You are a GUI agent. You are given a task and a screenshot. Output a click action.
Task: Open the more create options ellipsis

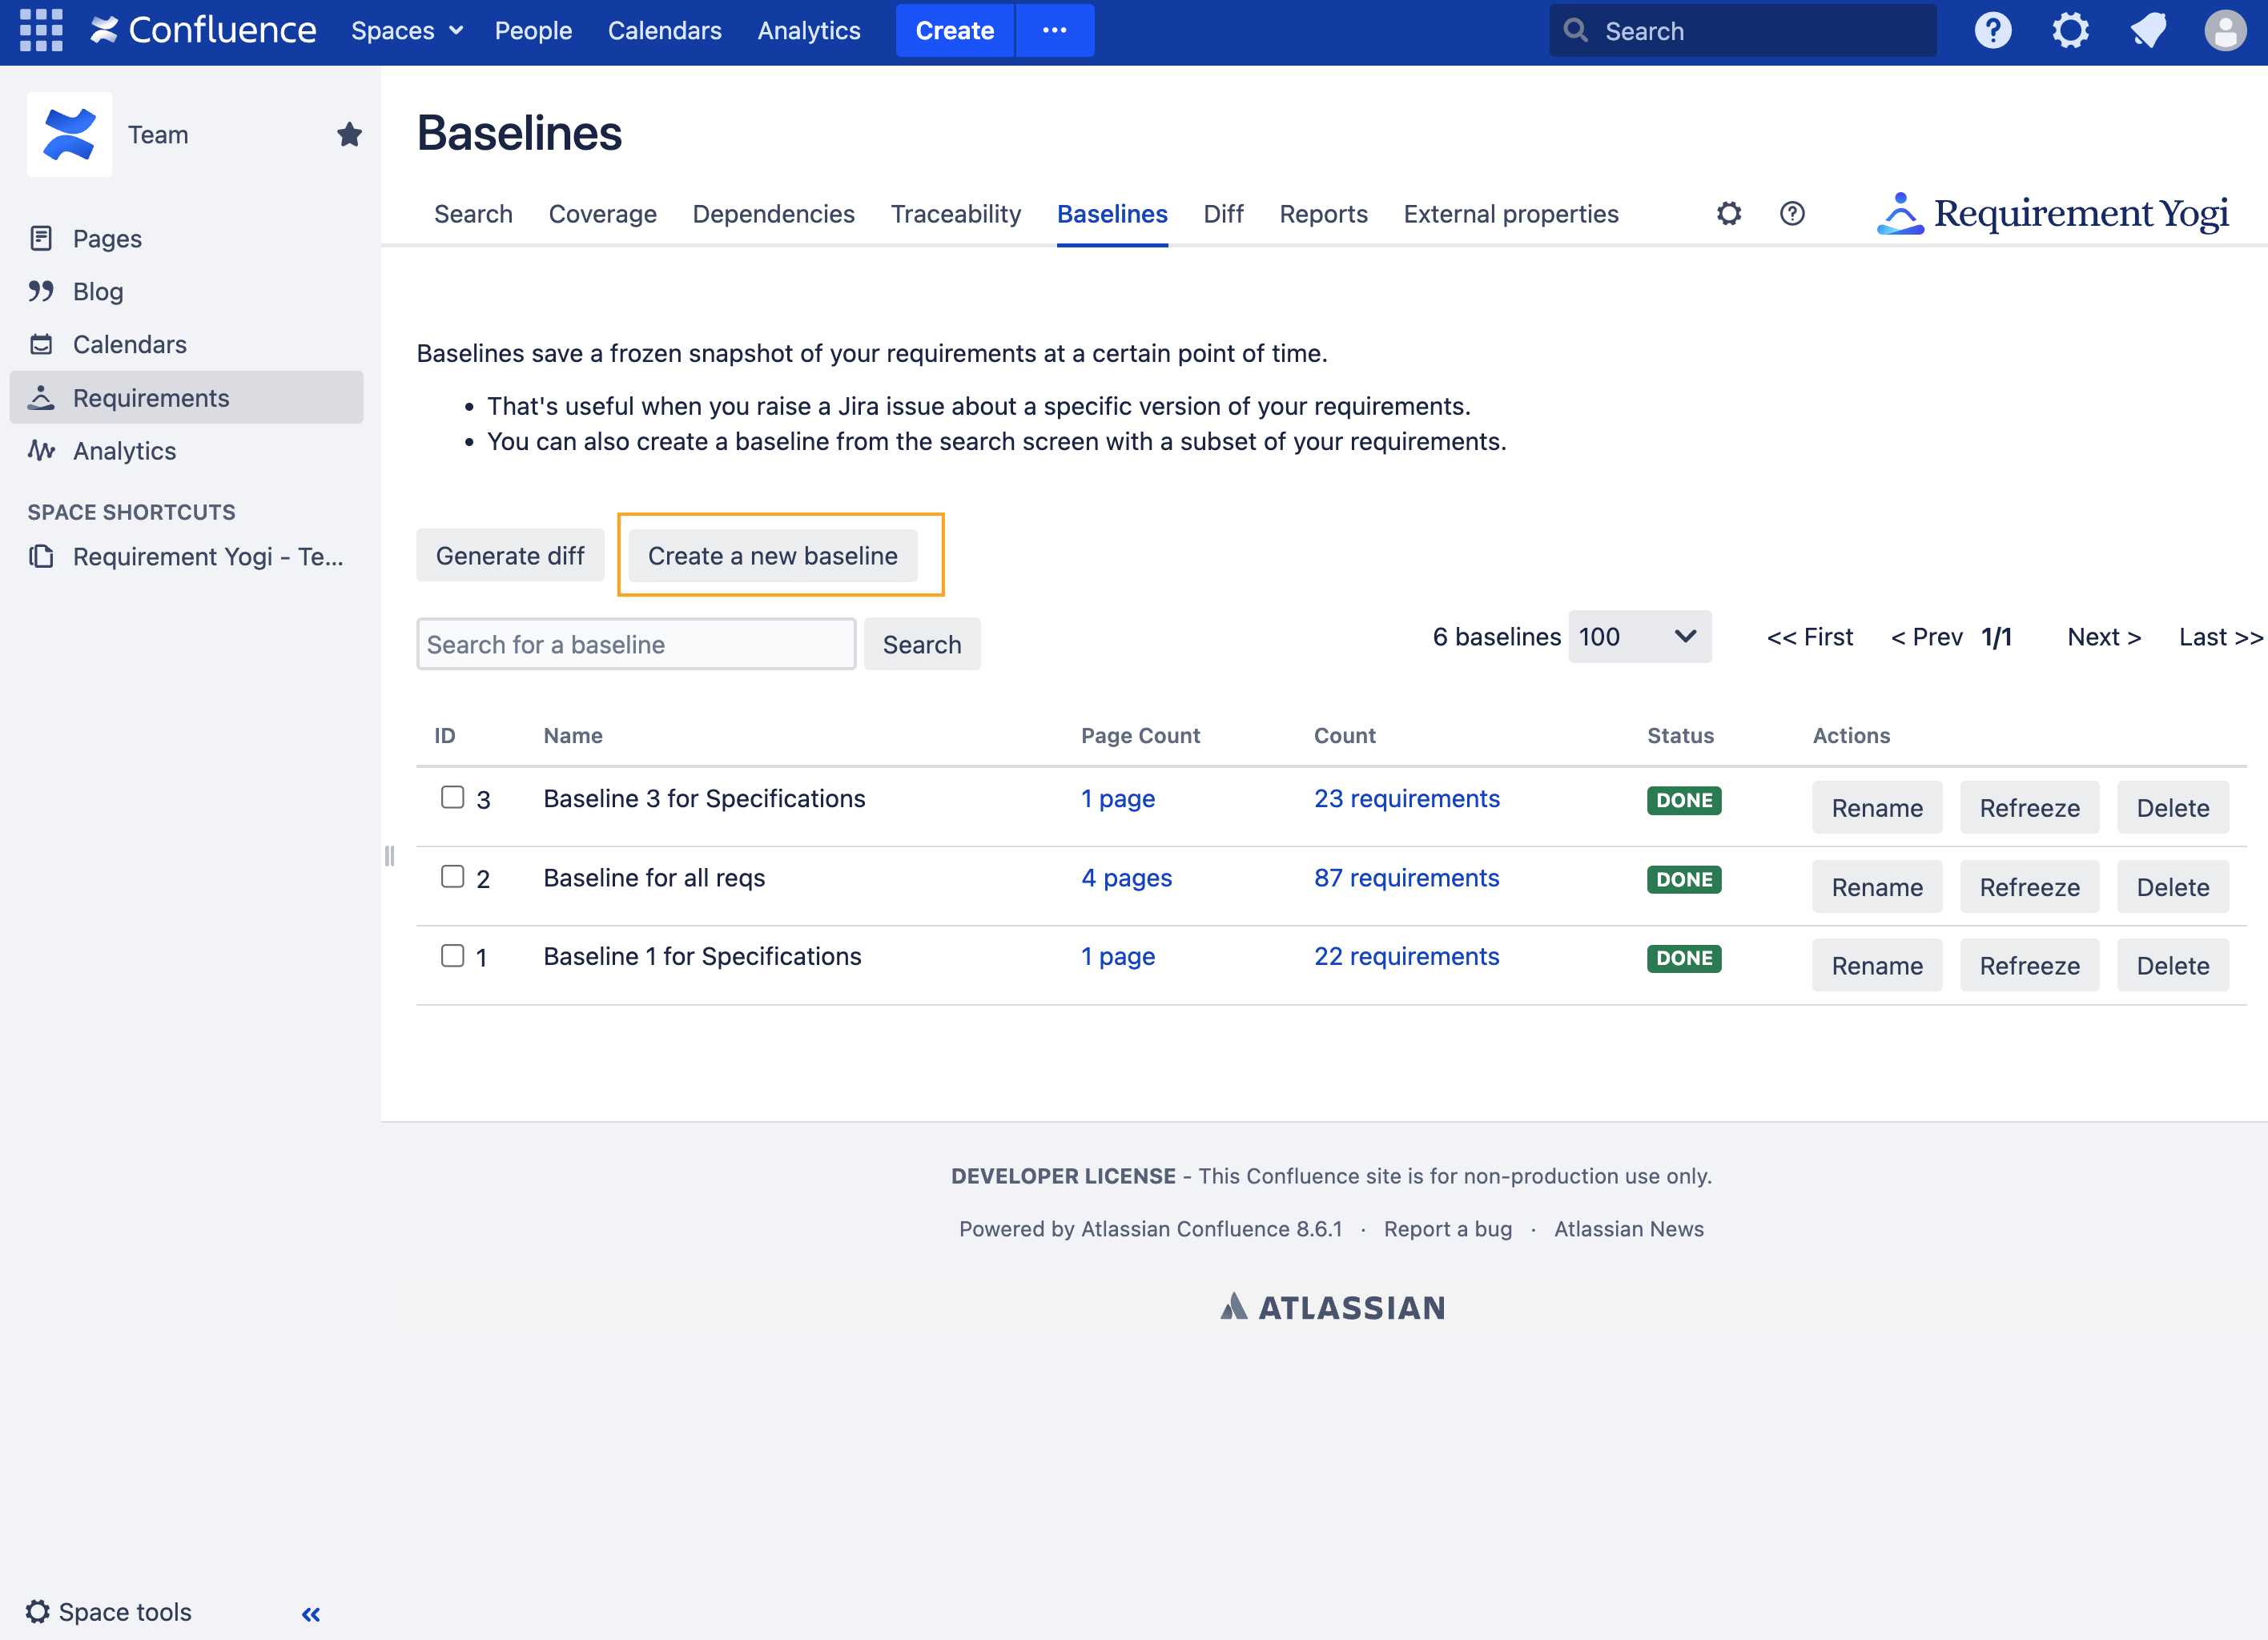tap(1054, 30)
